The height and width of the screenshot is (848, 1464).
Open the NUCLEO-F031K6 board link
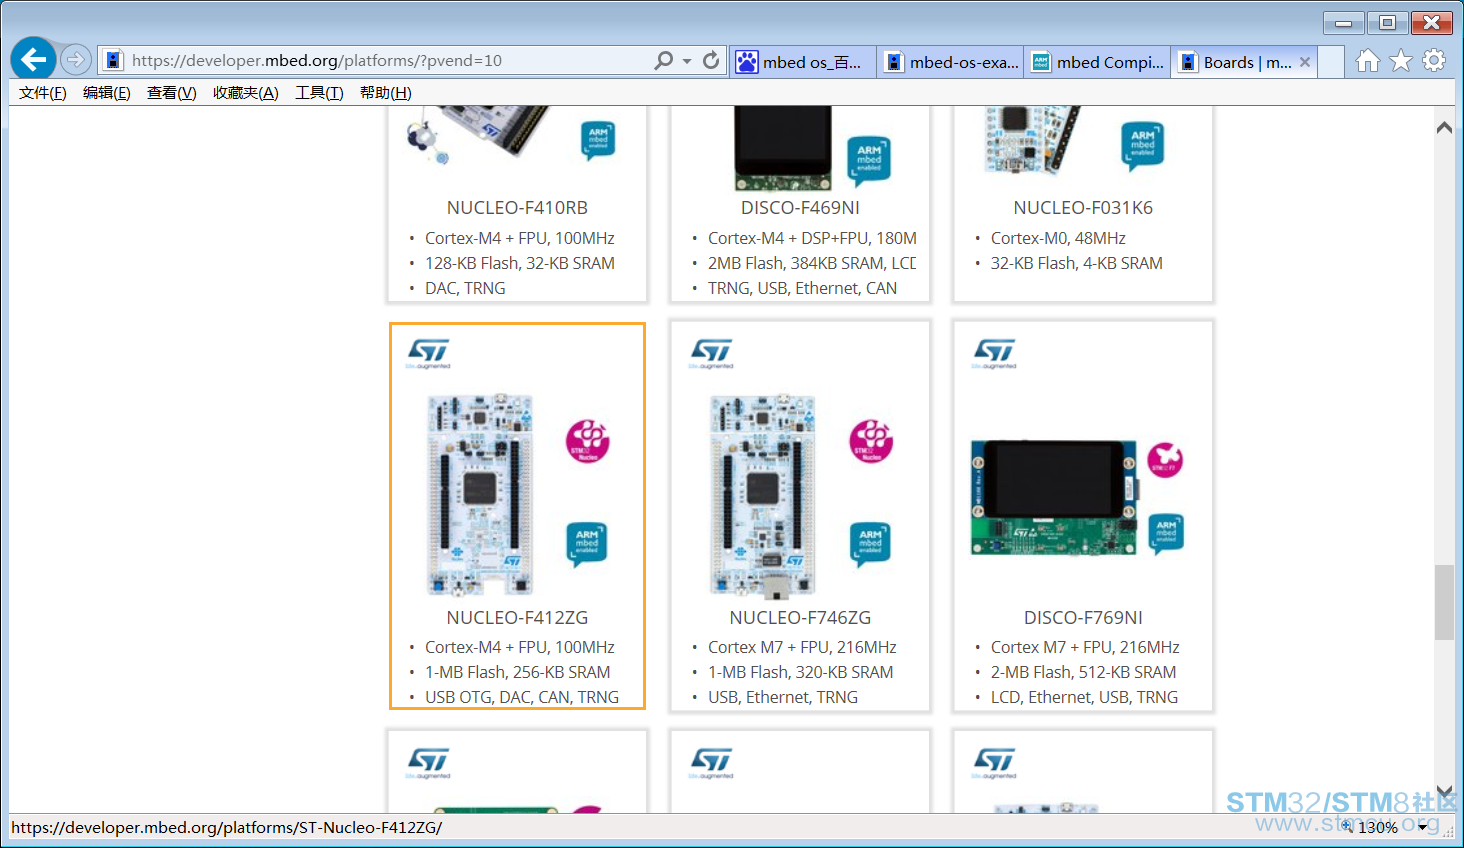click(1083, 208)
